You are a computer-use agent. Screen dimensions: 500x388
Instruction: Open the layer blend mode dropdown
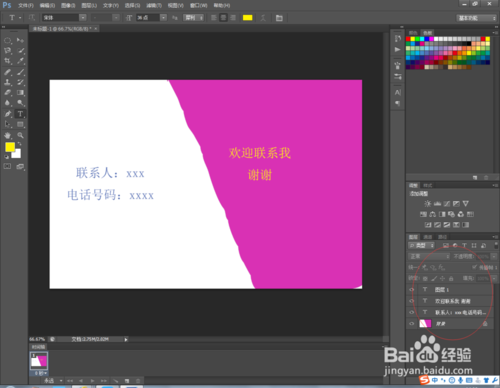(x=429, y=256)
